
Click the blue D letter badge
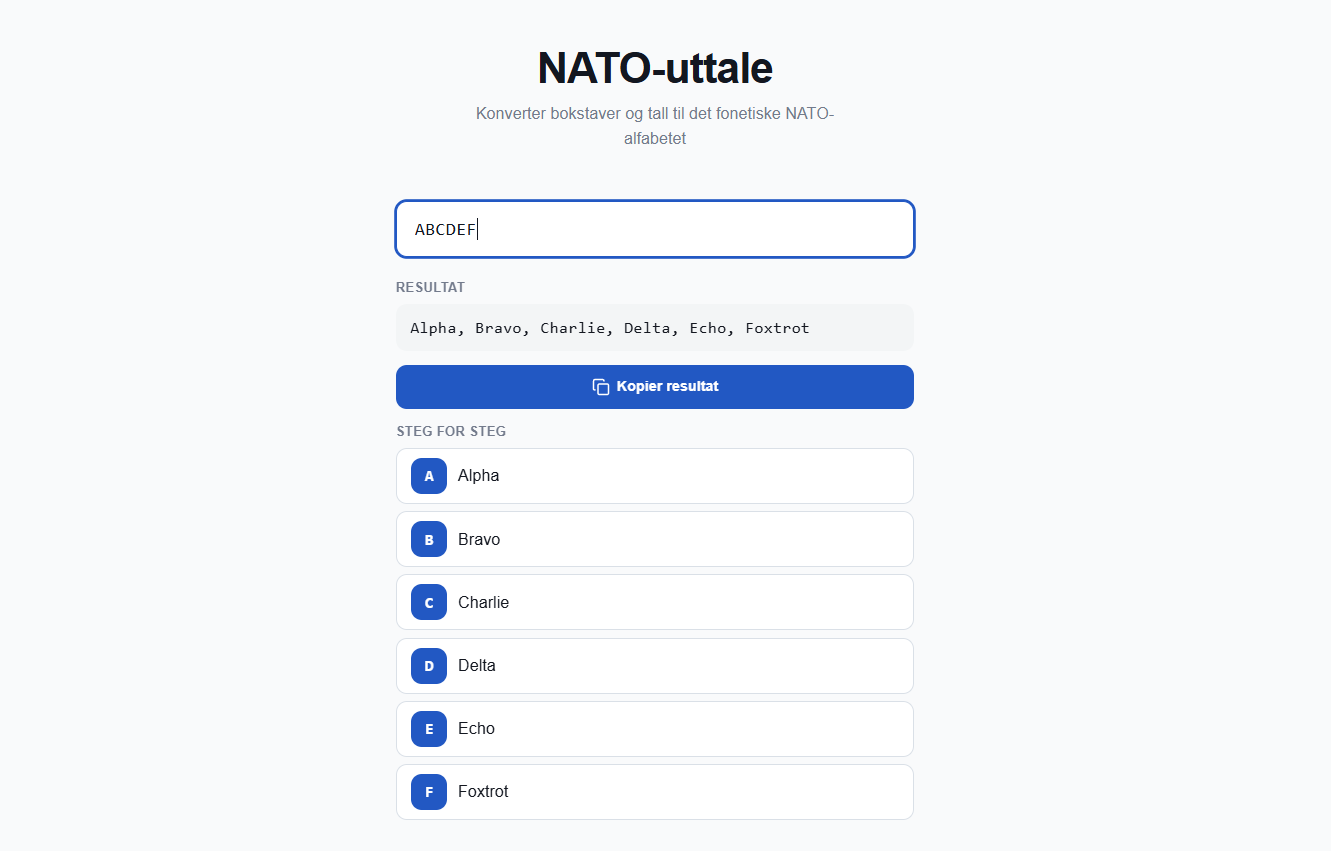pyautogui.click(x=429, y=666)
